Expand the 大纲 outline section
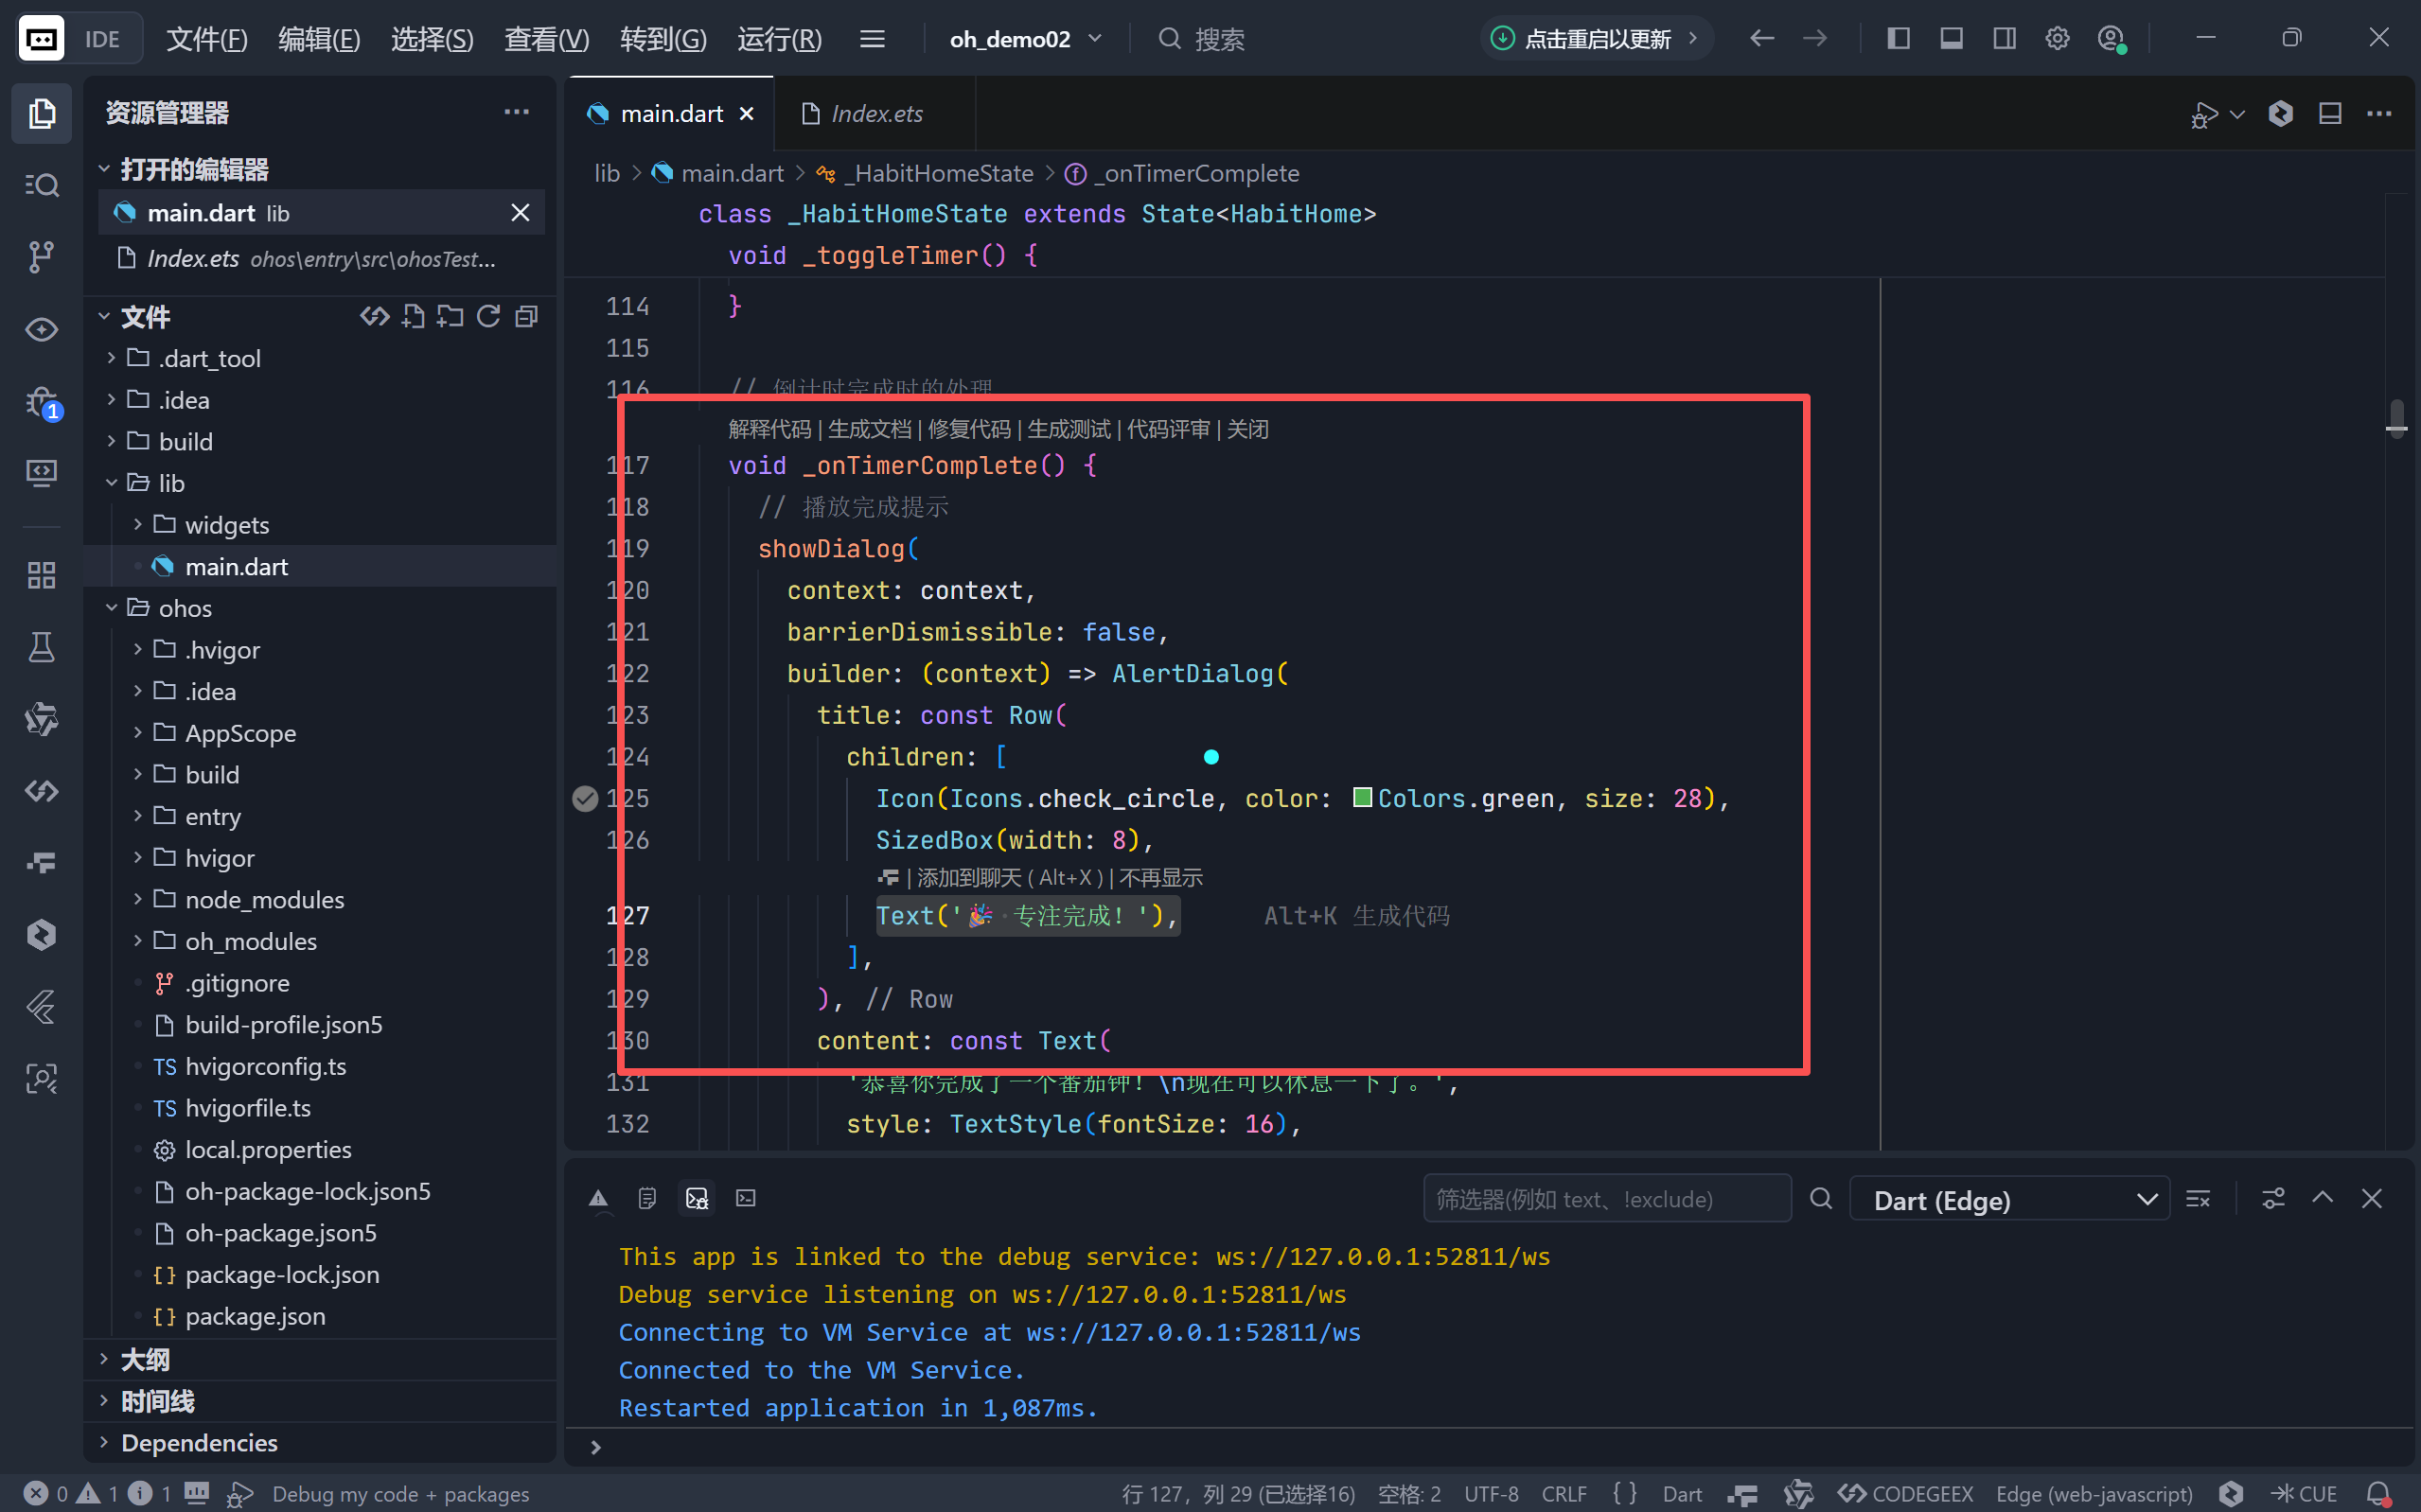The width and height of the screenshot is (2421, 1512). pyautogui.click(x=145, y=1359)
